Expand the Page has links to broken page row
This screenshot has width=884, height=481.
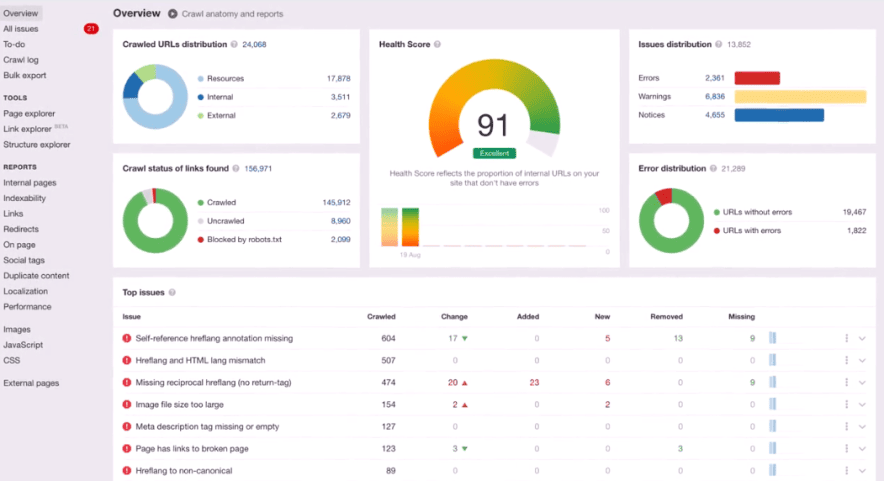coord(862,448)
